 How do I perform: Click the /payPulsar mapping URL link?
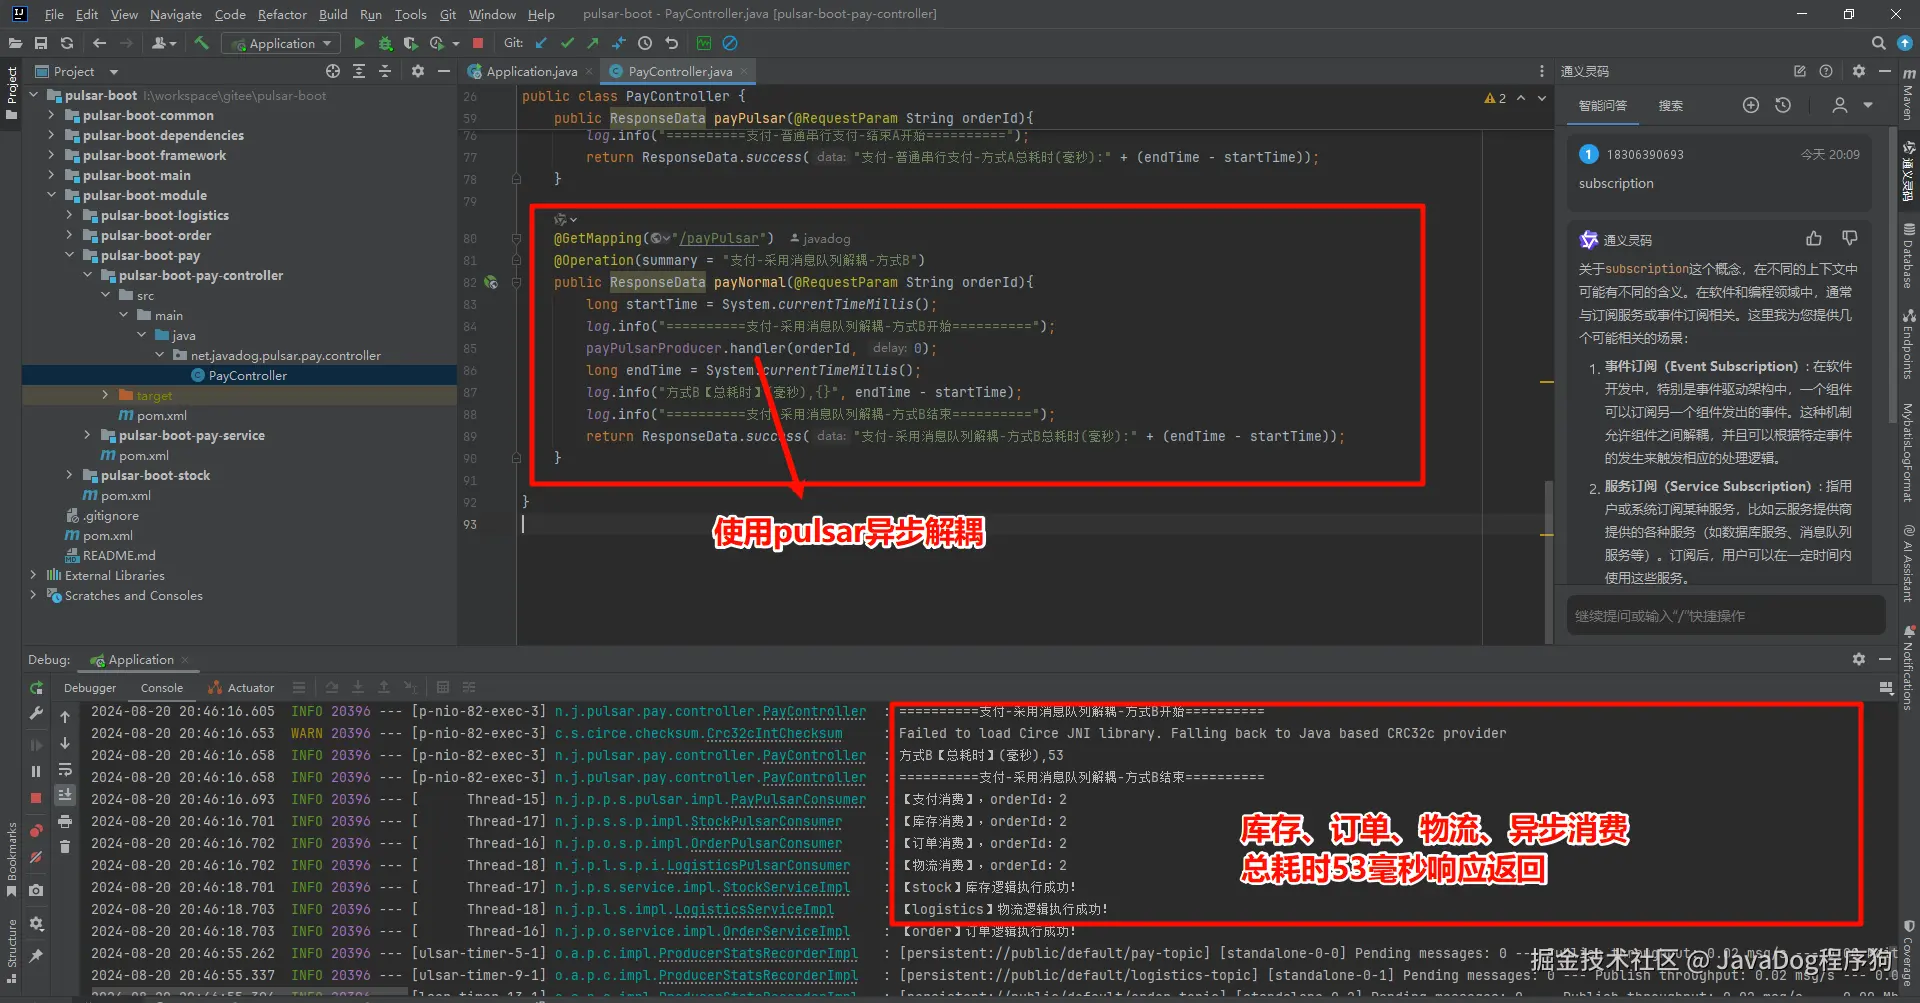click(x=718, y=238)
